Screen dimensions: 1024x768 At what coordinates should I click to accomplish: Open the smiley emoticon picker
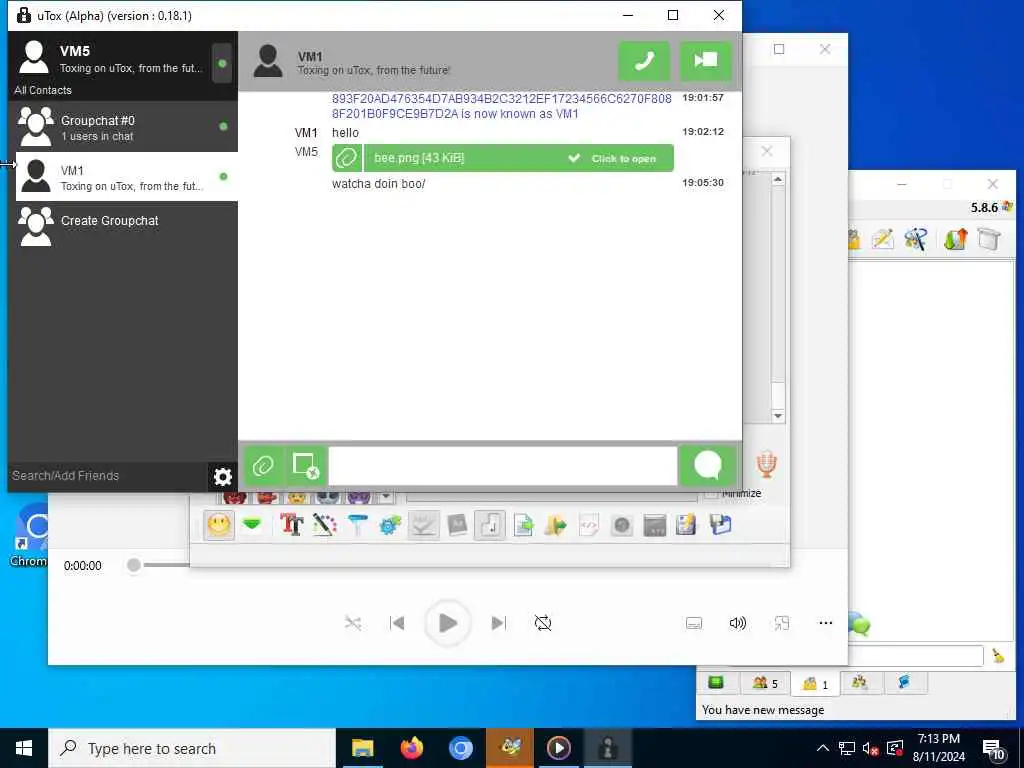[x=219, y=525]
